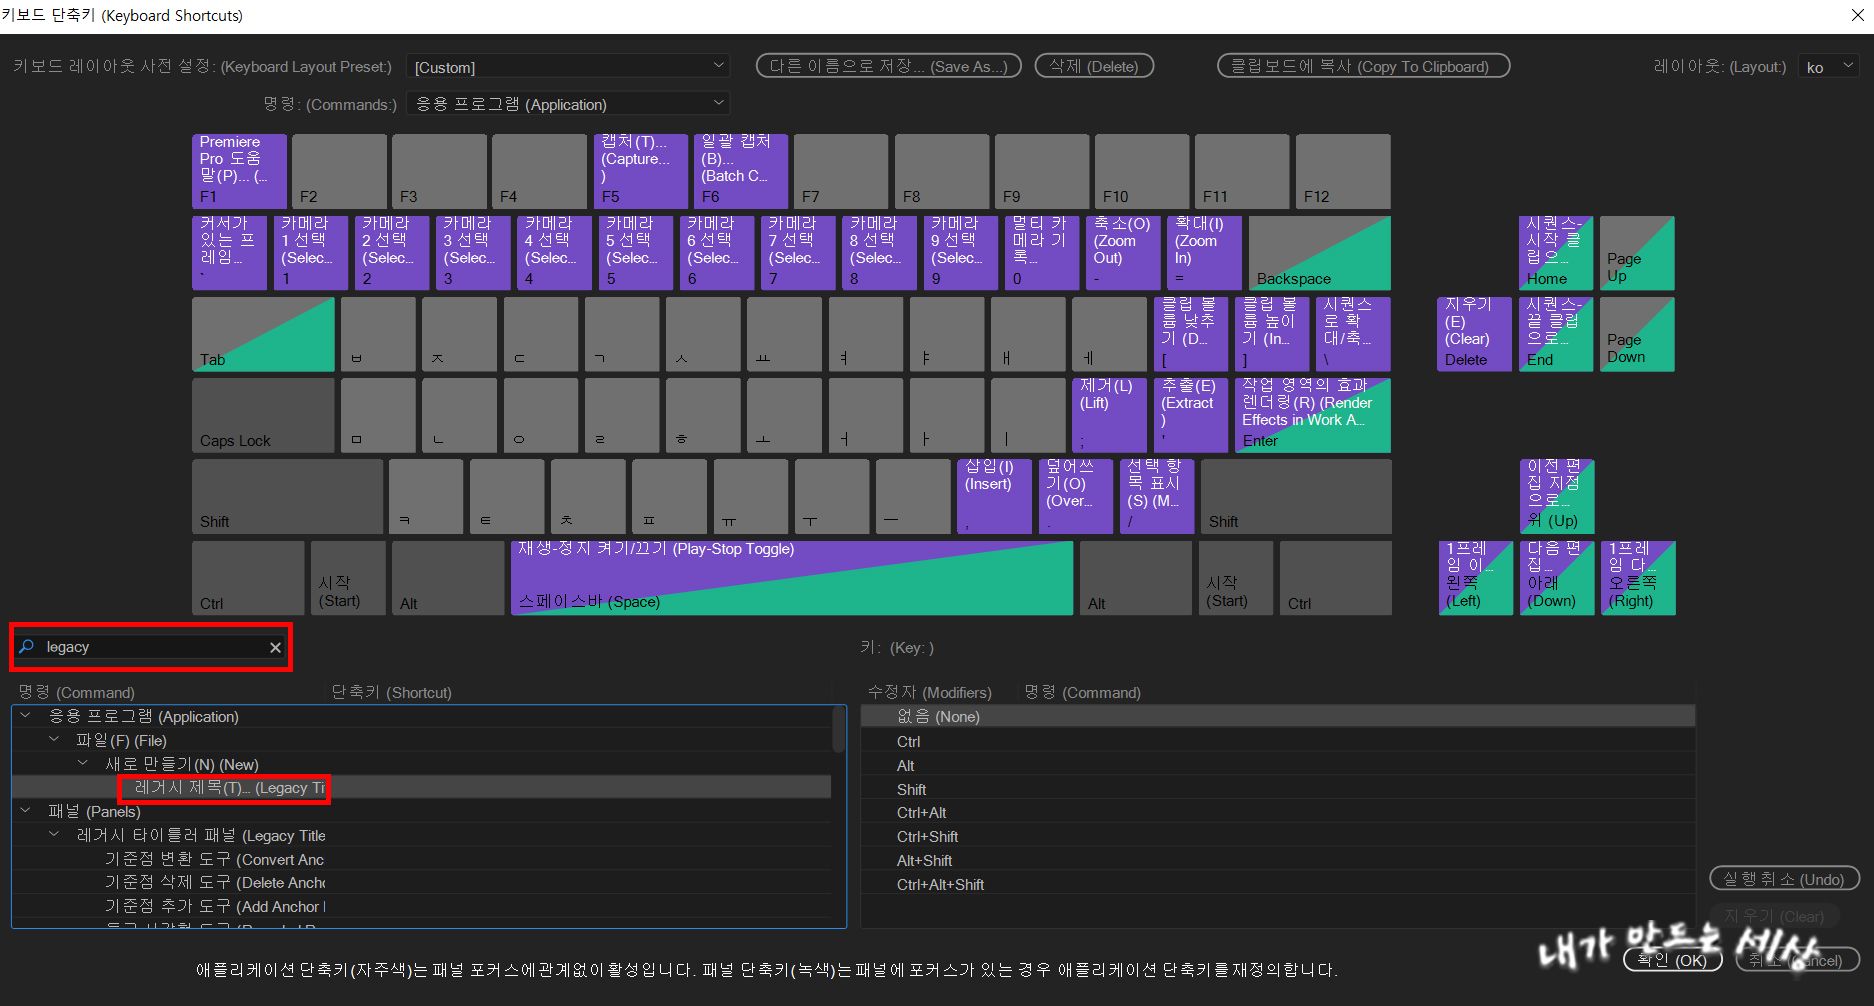Select the Ctrl+Alt+Shift modifier row
The image size is (1874, 1006).
(1278, 885)
